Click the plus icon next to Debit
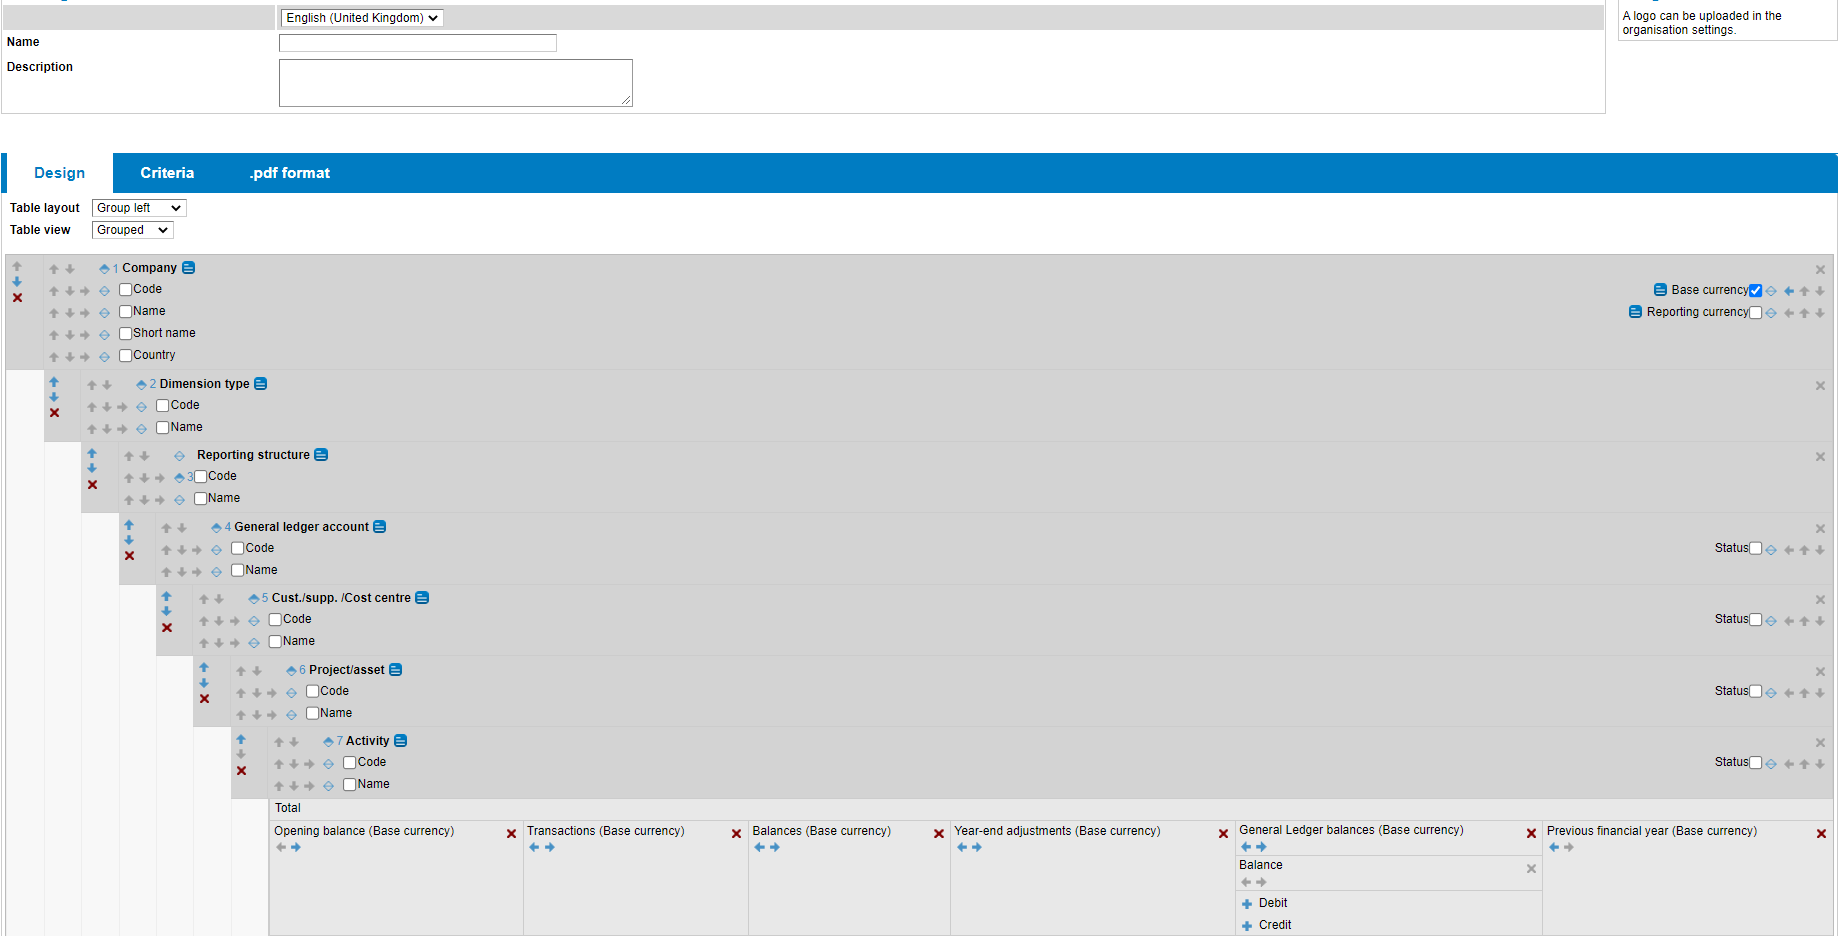The height and width of the screenshot is (936, 1838). coord(1247,904)
